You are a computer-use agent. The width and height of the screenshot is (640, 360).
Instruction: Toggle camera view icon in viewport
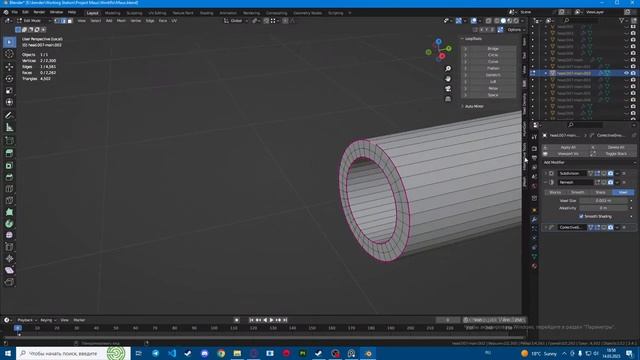coord(448,89)
